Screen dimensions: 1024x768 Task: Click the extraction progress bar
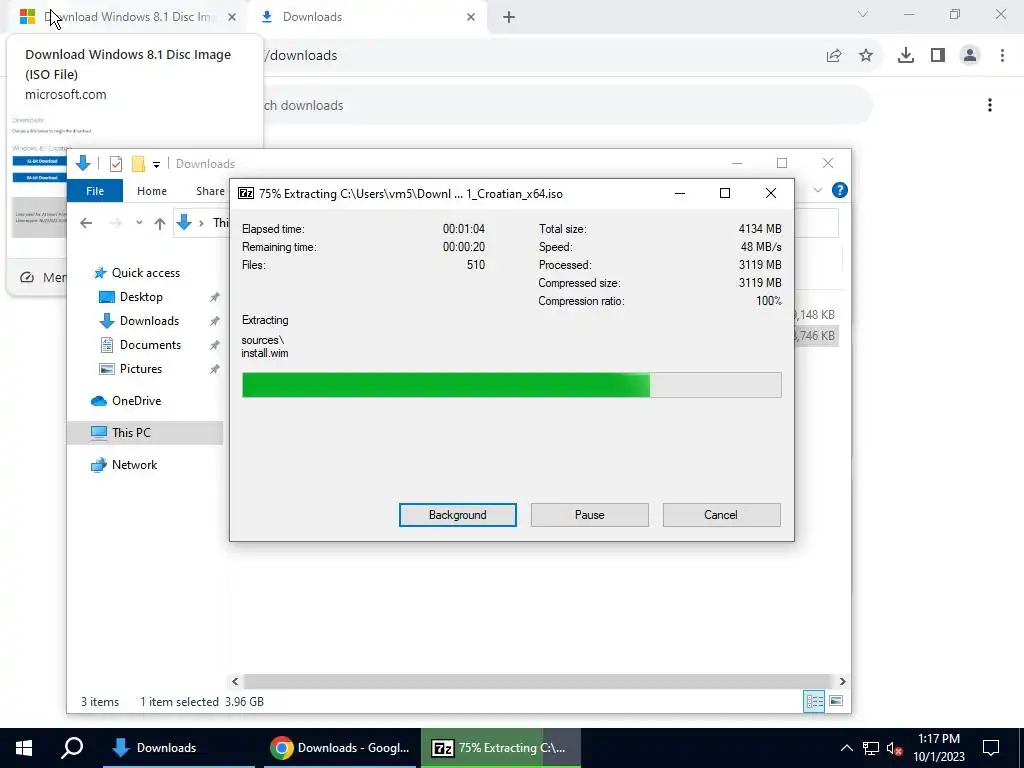coord(511,385)
